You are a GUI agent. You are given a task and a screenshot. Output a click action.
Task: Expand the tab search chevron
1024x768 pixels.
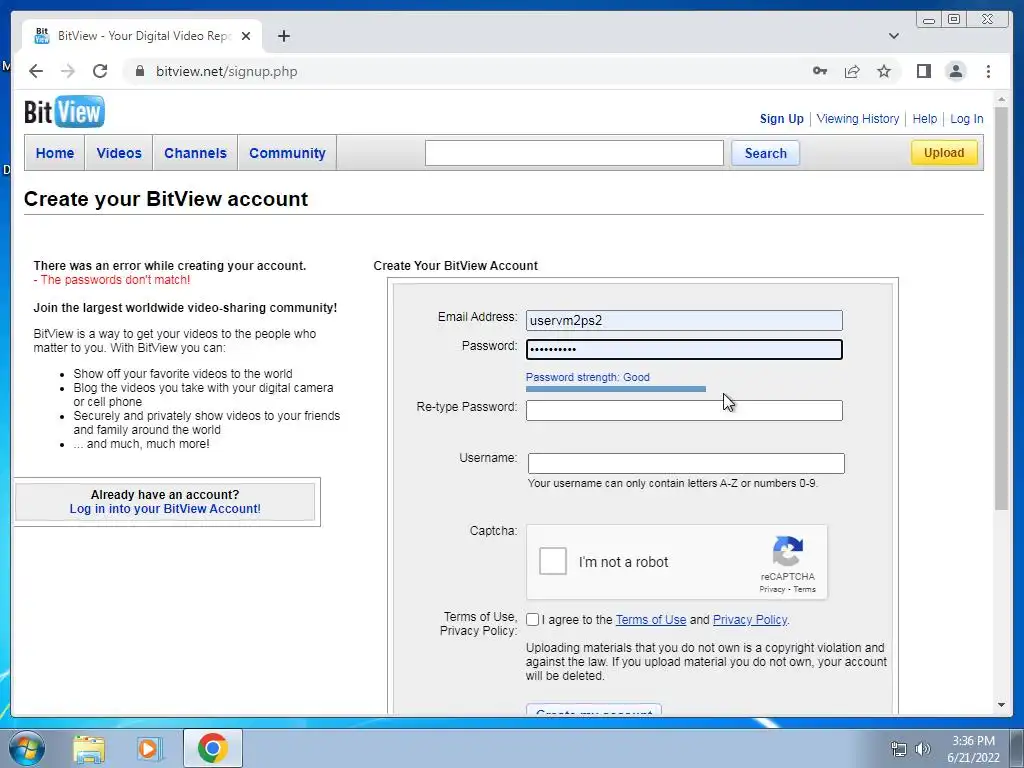tap(893, 36)
